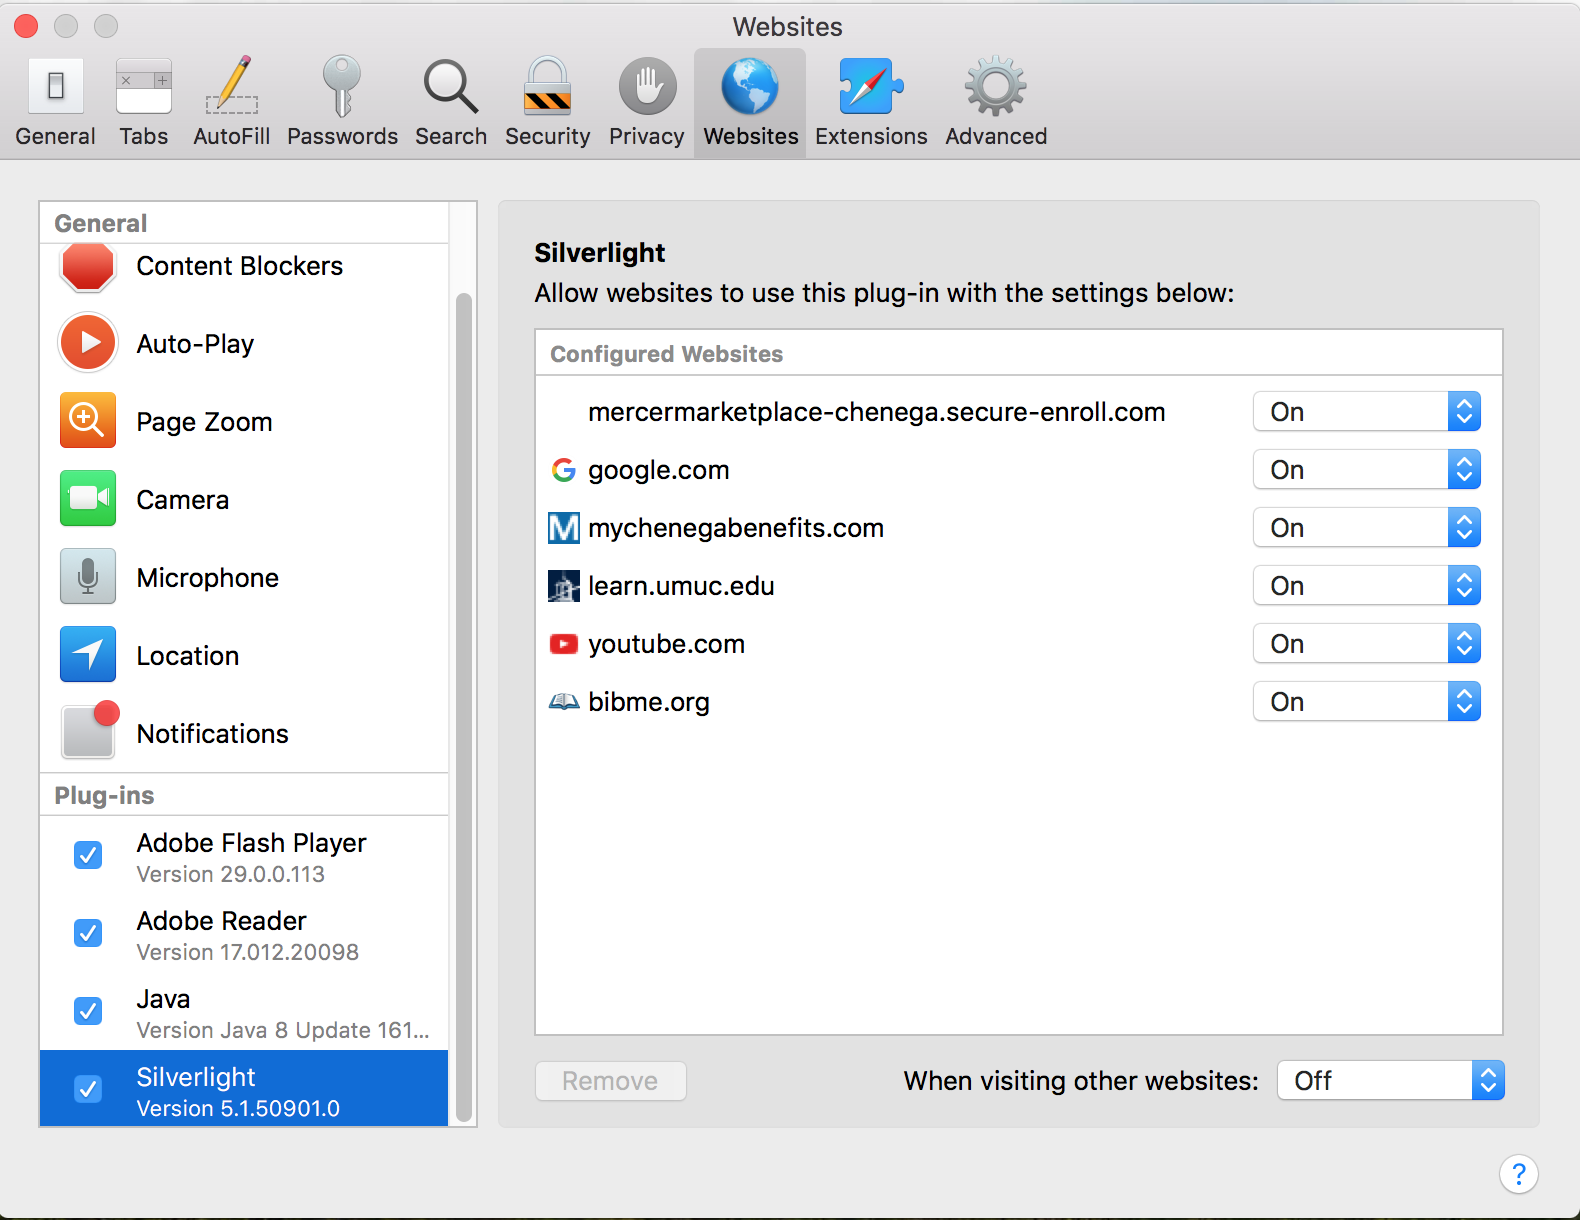Image resolution: width=1580 pixels, height=1220 pixels.
Task: Toggle the Java plug-in checkbox
Action: [88, 1011]
